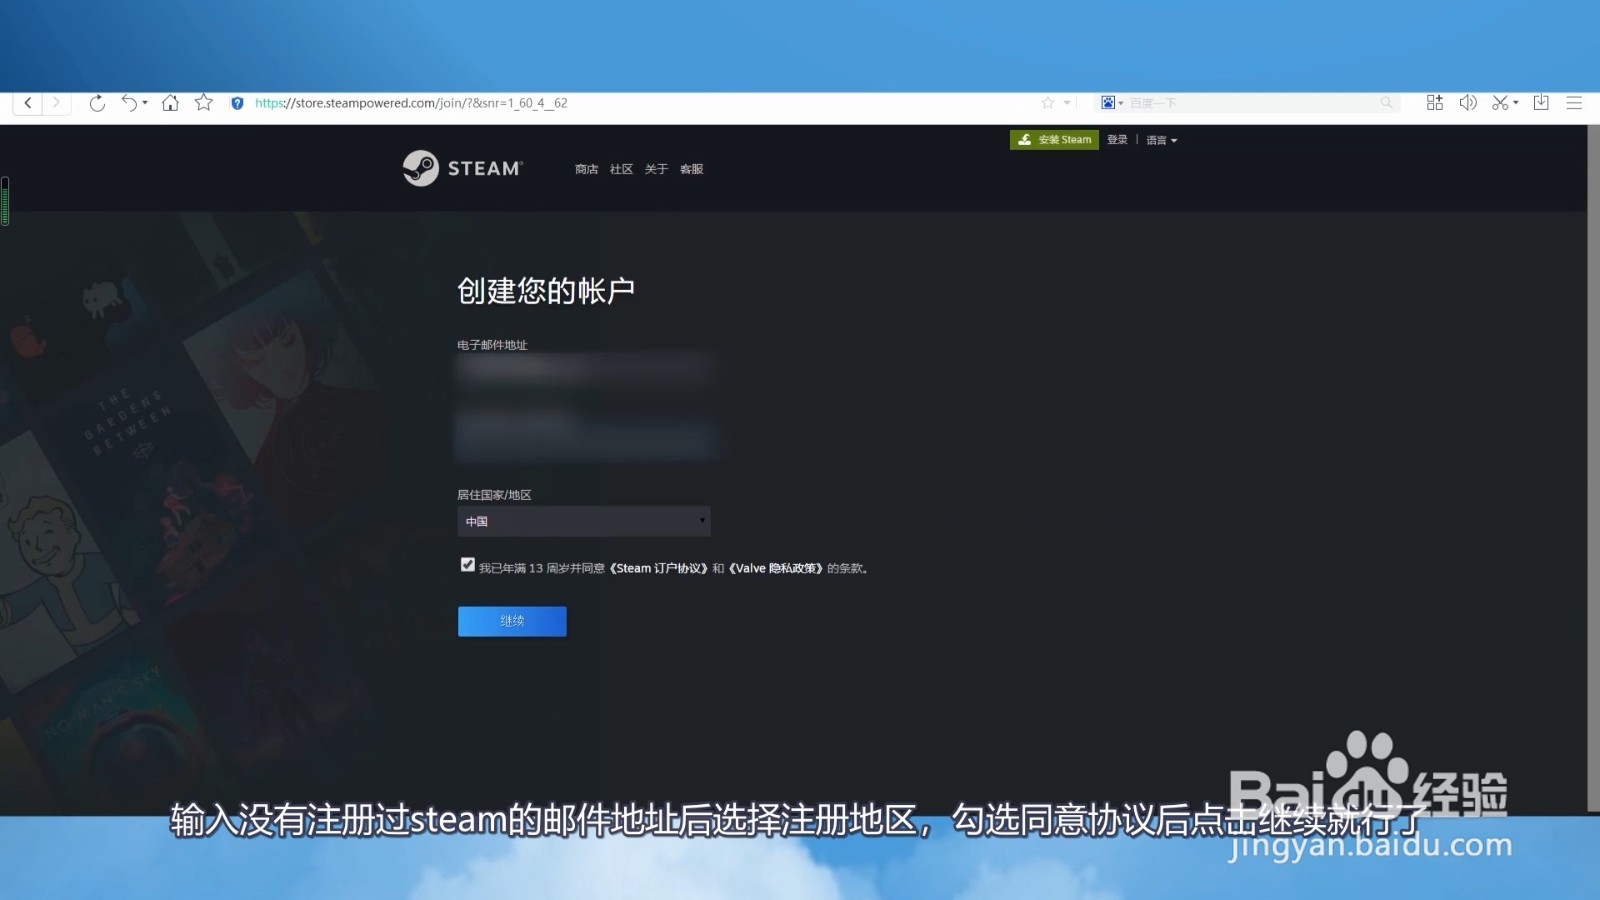The width and height of the screenshot is (1600, 900).
Task: Click into the 百度一下 search box
Action: [1250, 103]
